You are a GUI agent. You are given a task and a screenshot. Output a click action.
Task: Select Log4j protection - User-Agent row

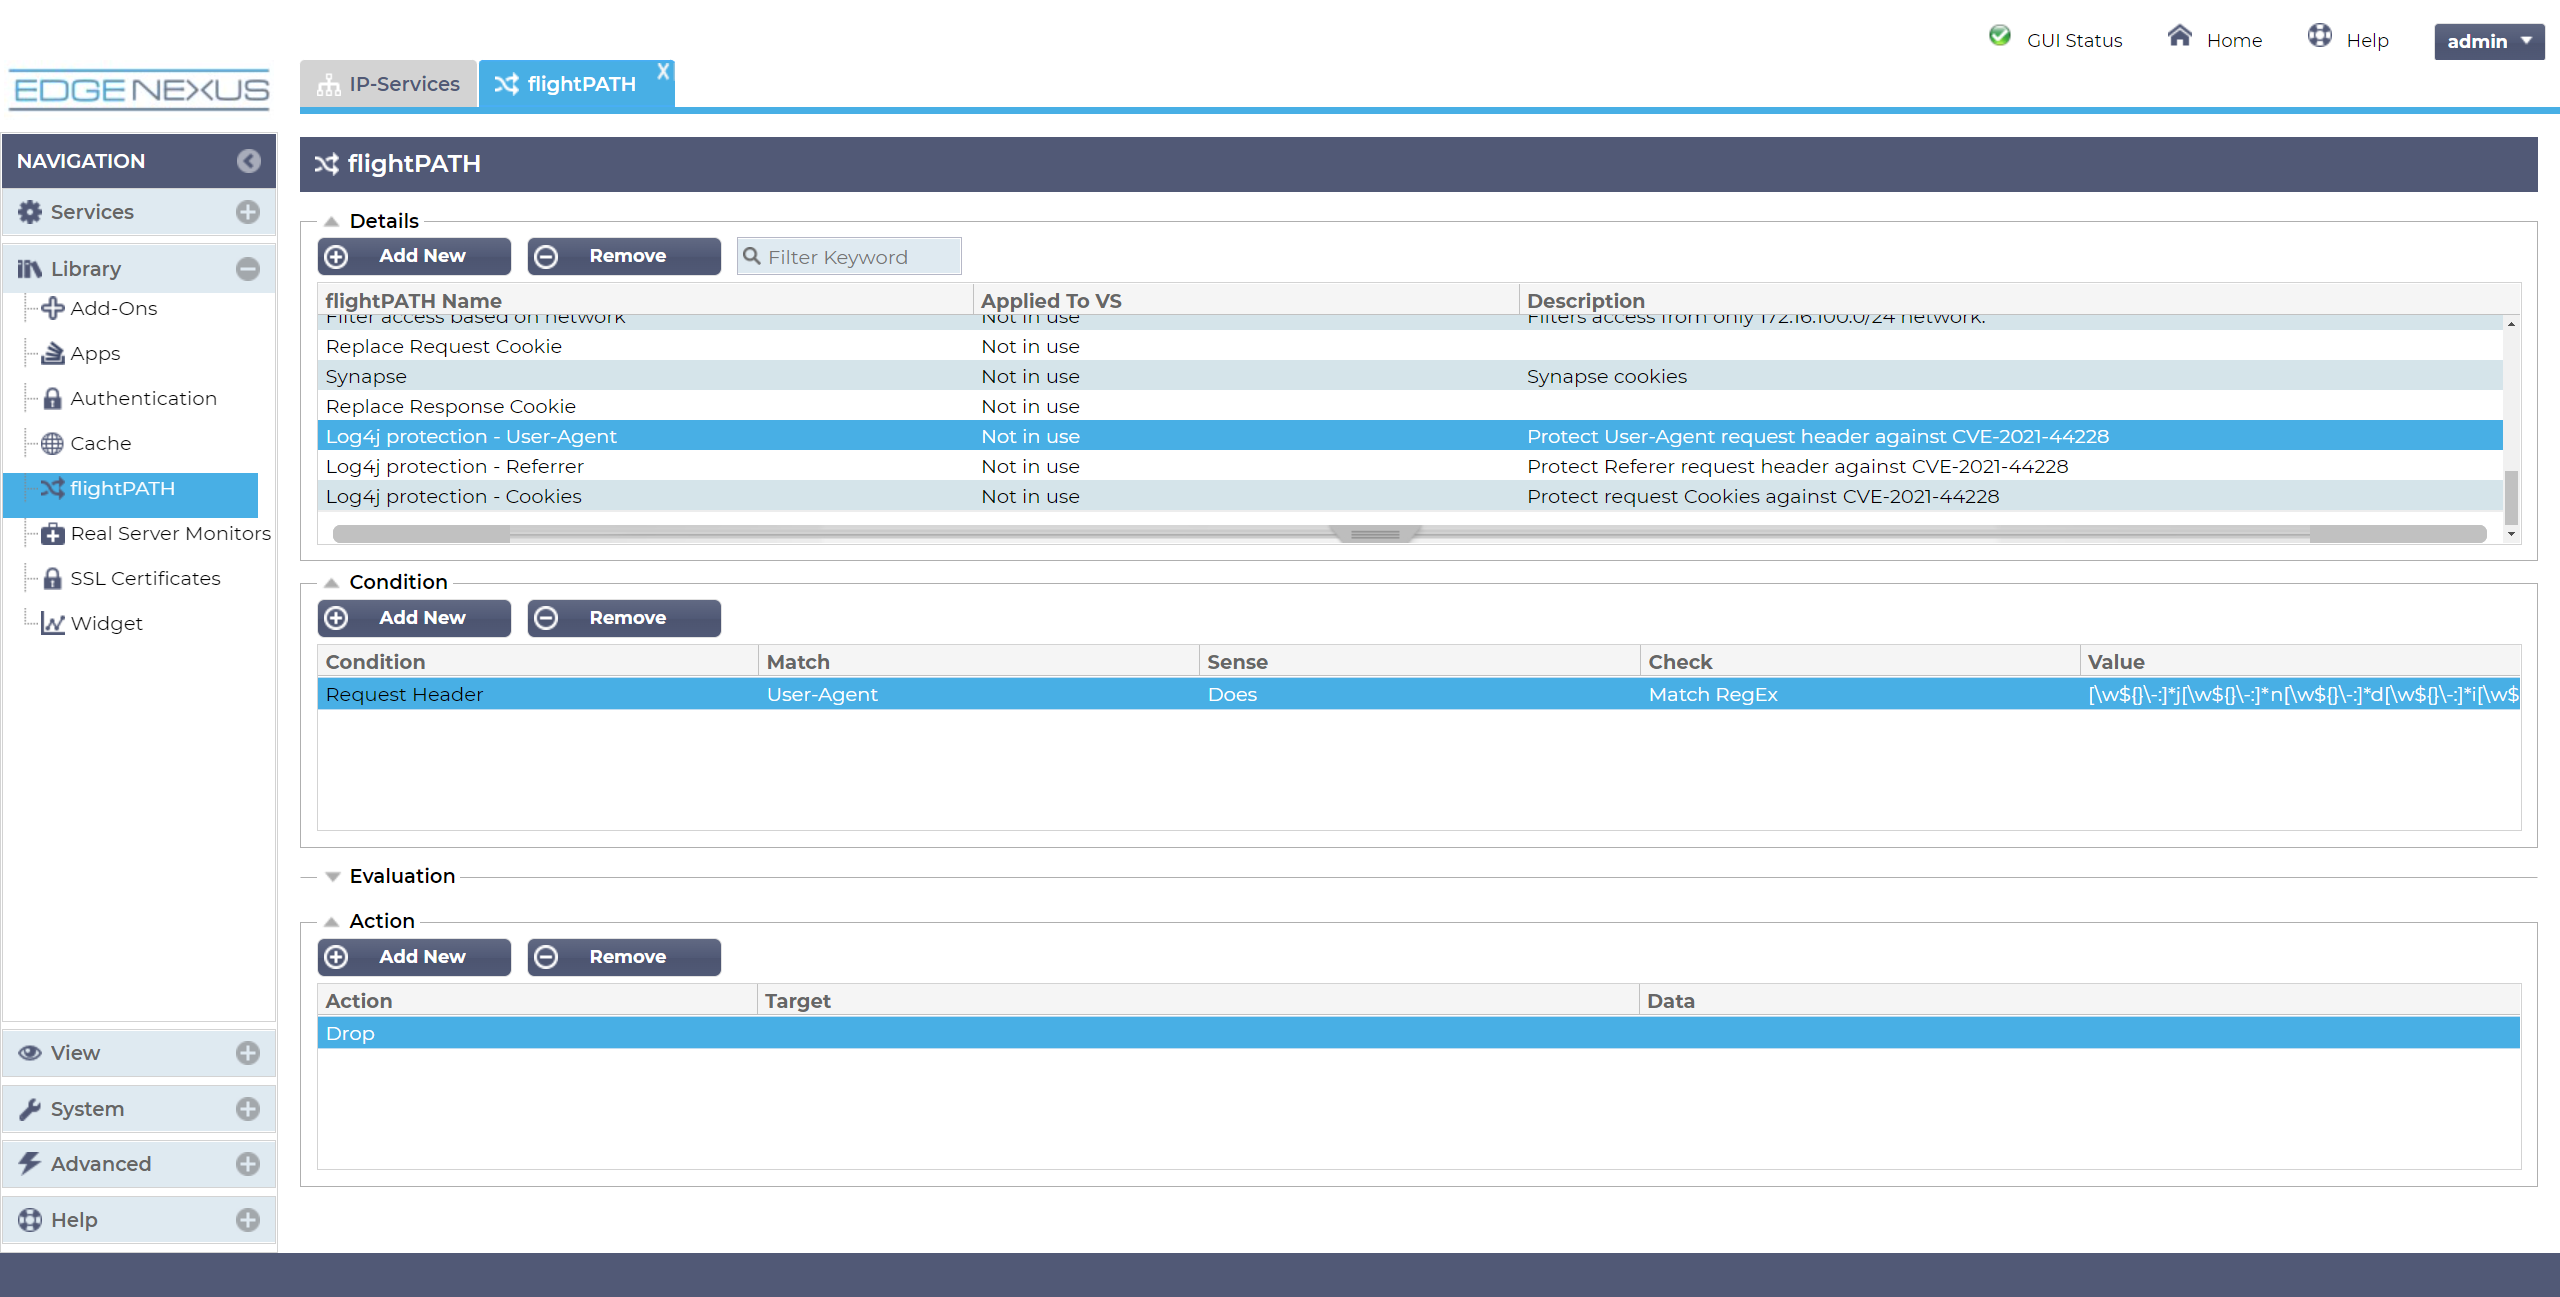click(x=1410, y=436)
